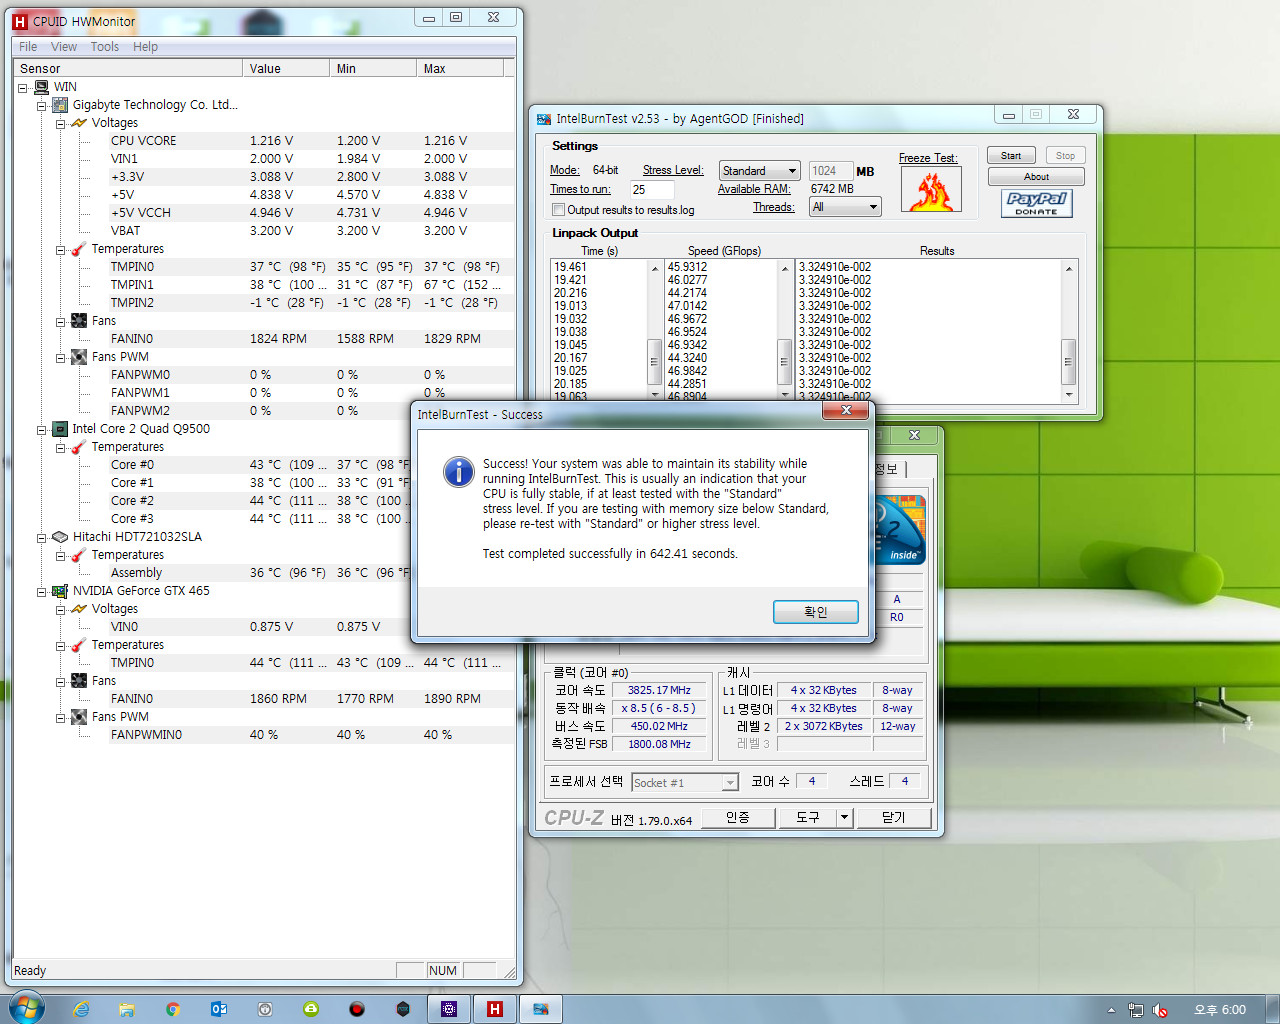Open the Stress Level dropdown showing Standard
The height and width of the screenshot is (1024, 1280).
point(760,171)
